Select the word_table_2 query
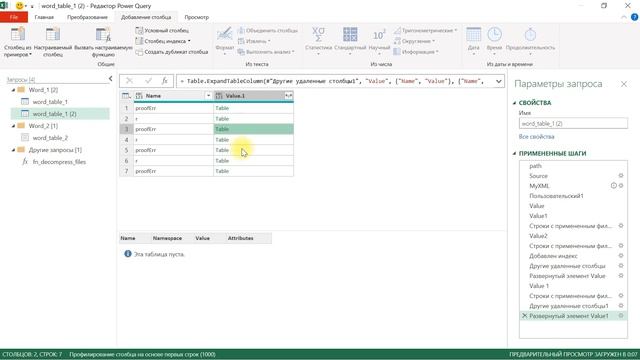 coord(50,138)
